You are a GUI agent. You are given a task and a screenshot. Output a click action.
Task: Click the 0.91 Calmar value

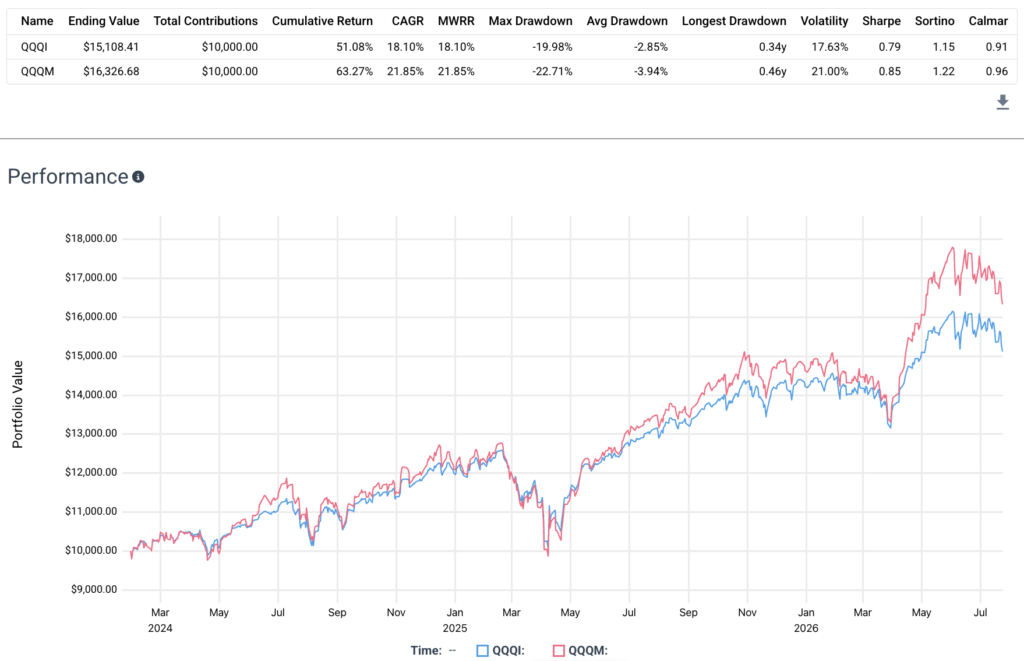(x=997, y=47)
